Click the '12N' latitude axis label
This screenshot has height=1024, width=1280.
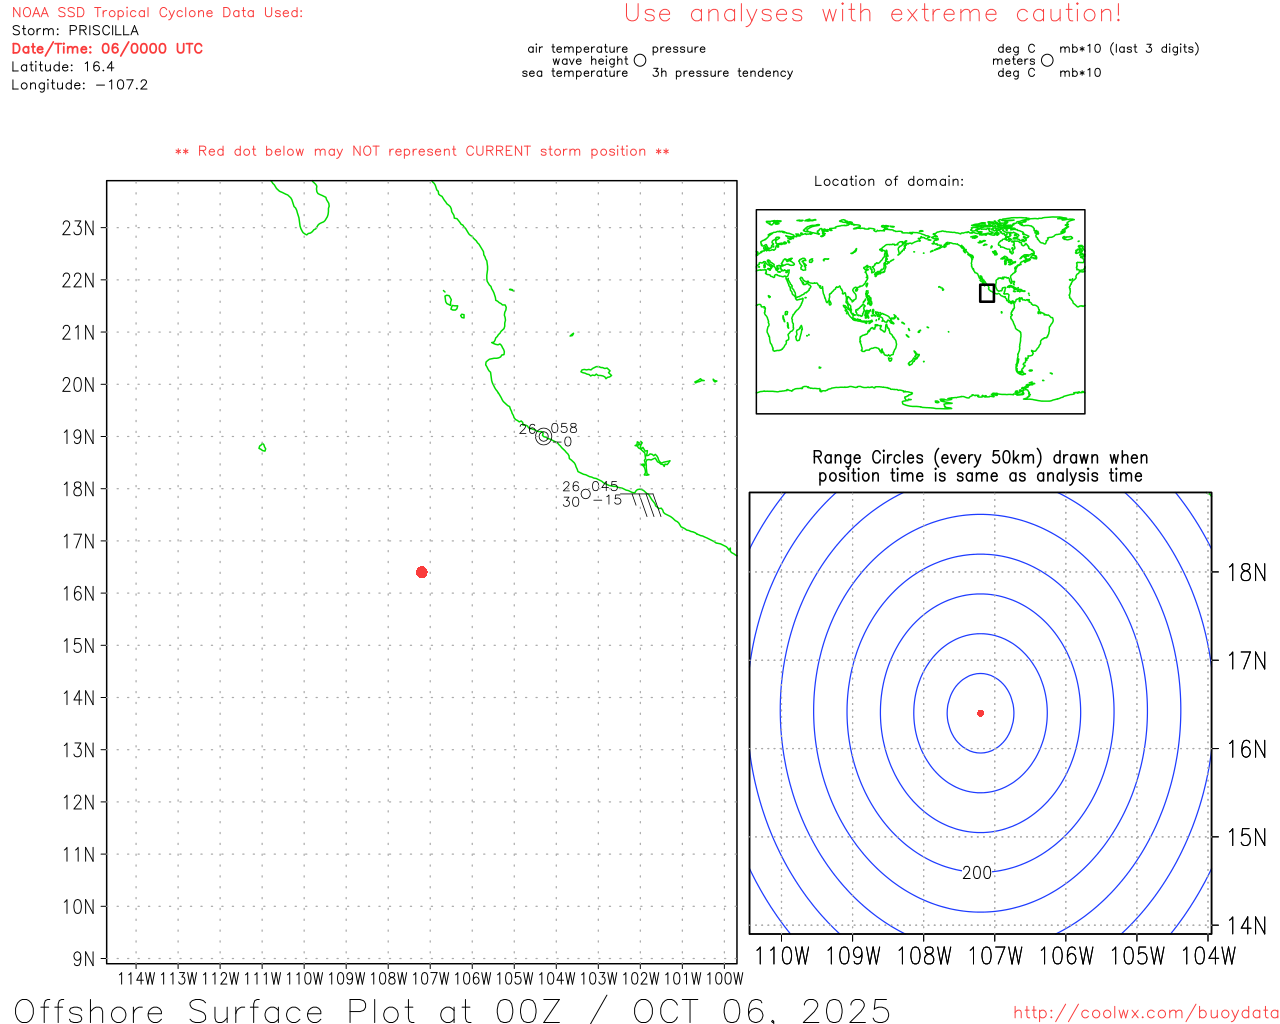[78, 802]
